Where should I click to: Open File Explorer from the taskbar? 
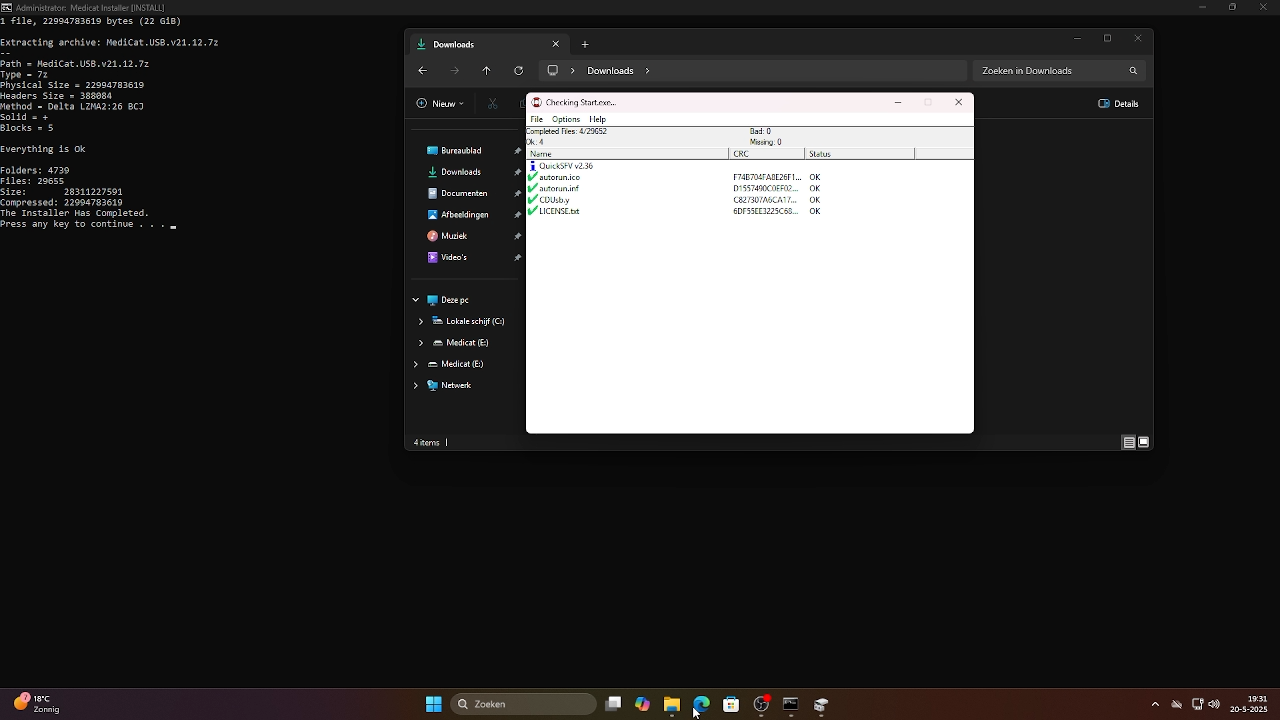(x=672, y=704)
